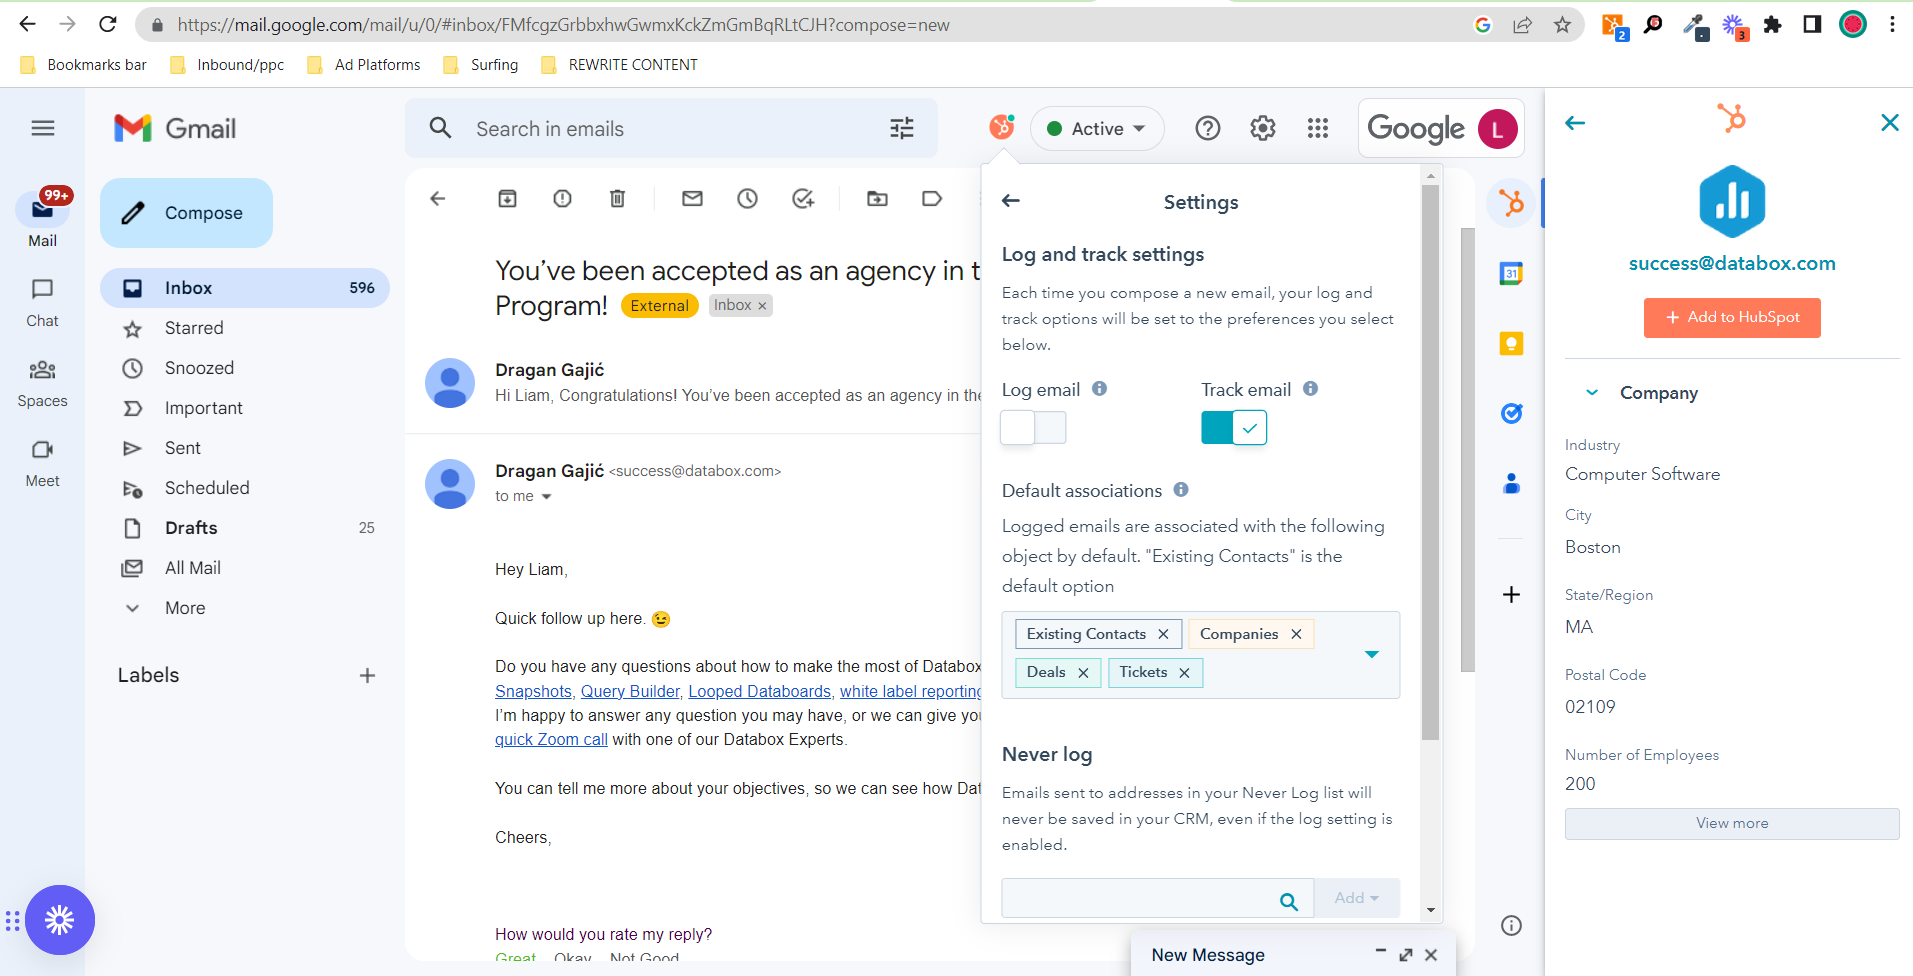Open Google Keep from the right sidebar
The width and height of the screenshot is (1913, 976).
(1511, 343)
